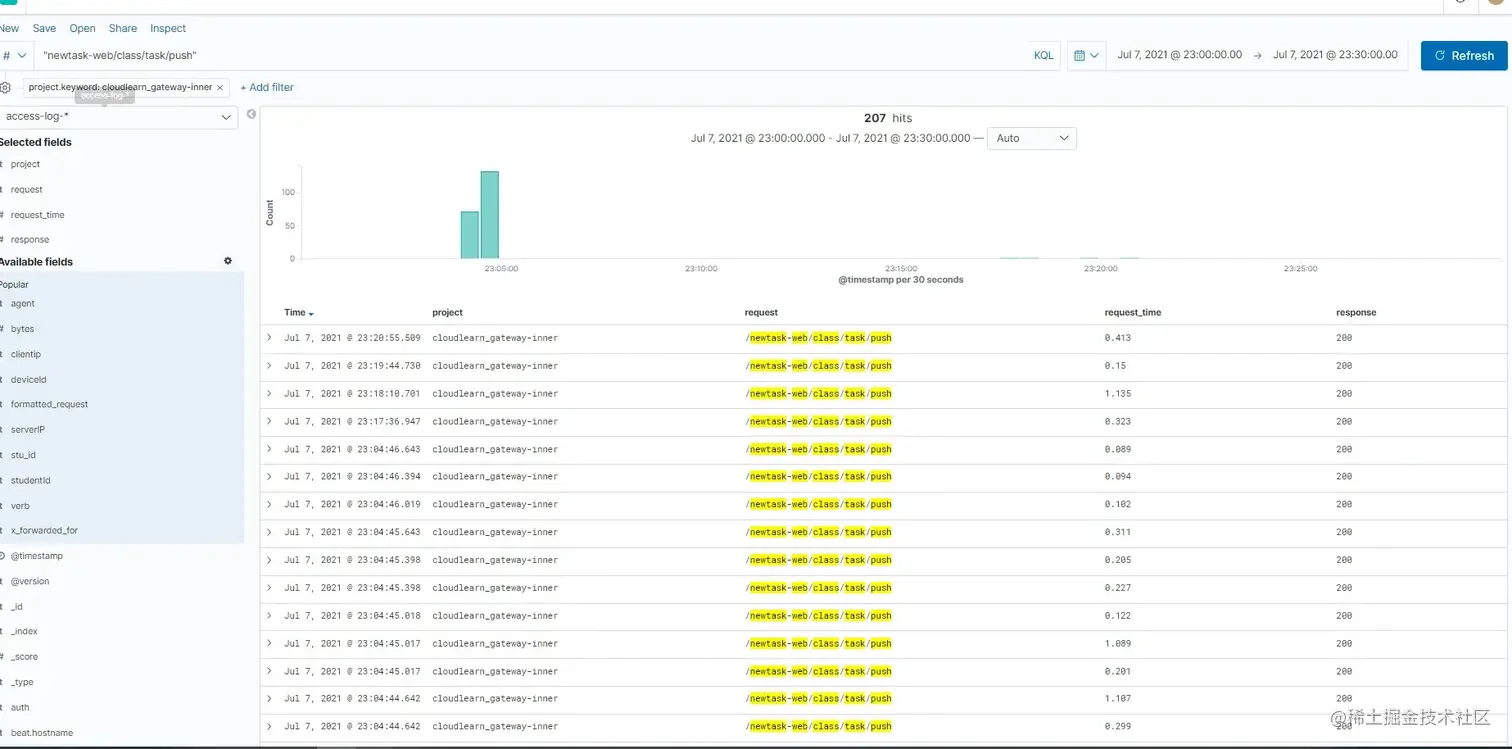This screenshot has width=1512, height=749.
Task: Toggle sort arrow on the Time column
Action: (x=311, y=314)
